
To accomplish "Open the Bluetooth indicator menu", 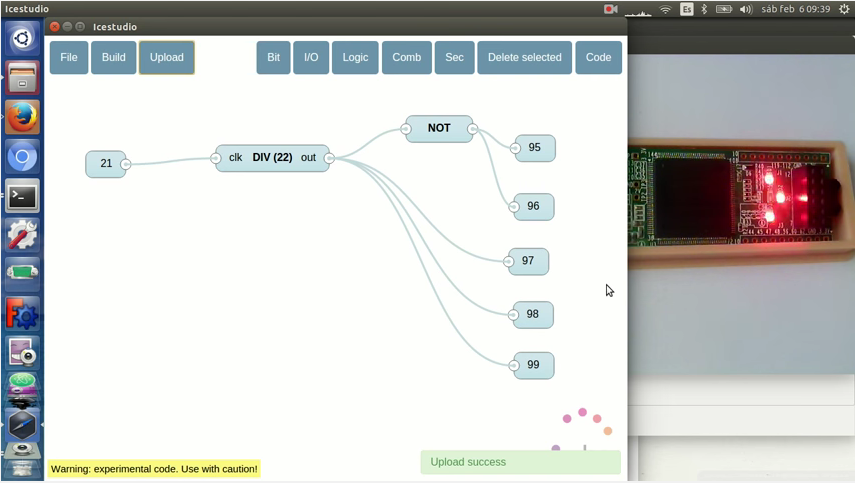I will (704, 9).
